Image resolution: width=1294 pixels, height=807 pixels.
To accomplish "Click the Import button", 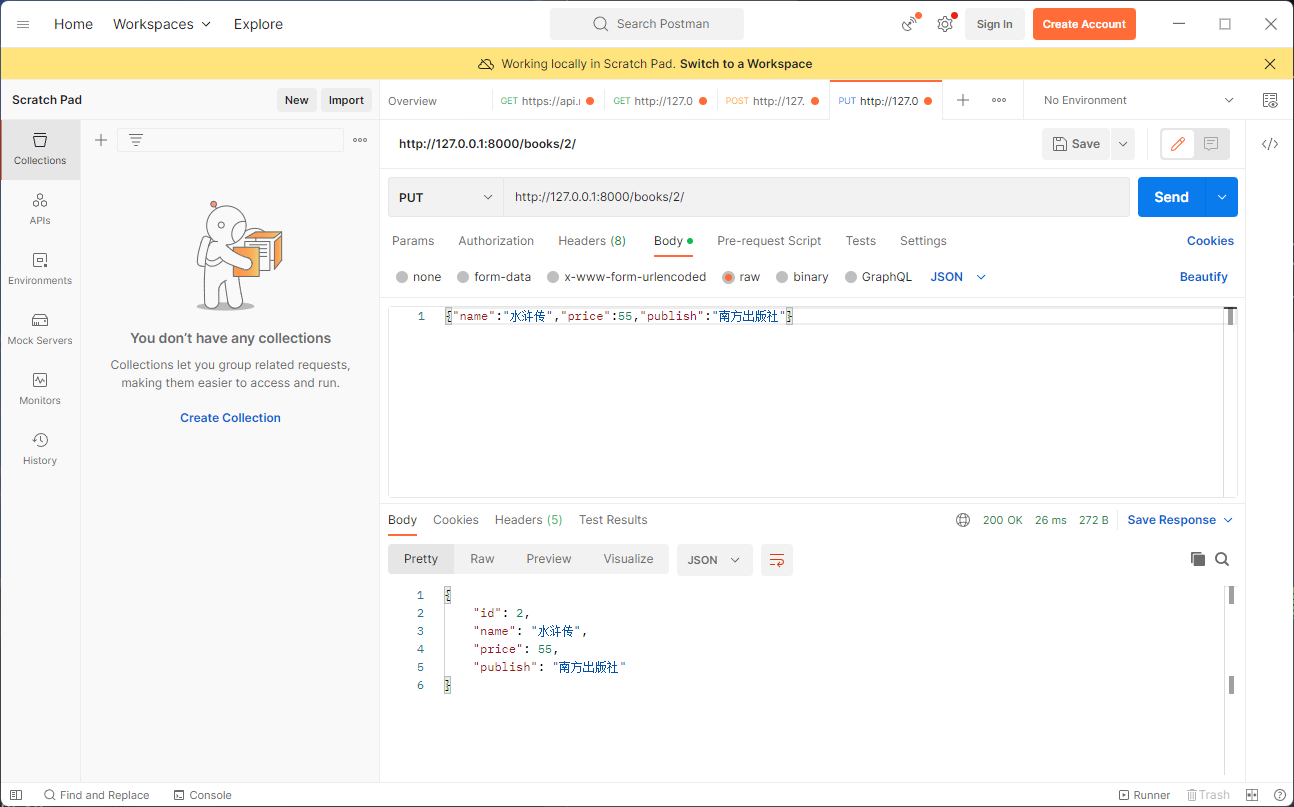I will point(346,100).
